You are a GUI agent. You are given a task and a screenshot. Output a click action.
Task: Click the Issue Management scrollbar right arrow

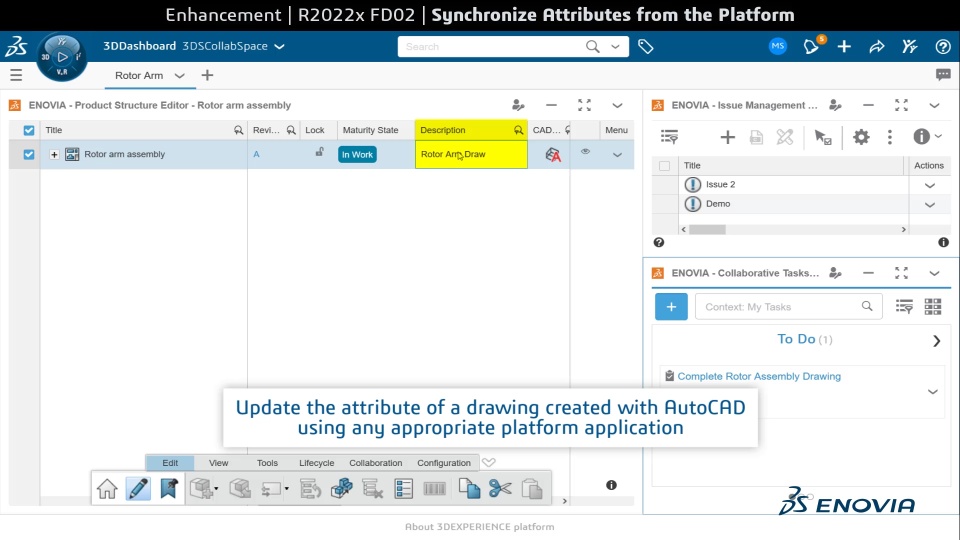[x=904, y=230]
